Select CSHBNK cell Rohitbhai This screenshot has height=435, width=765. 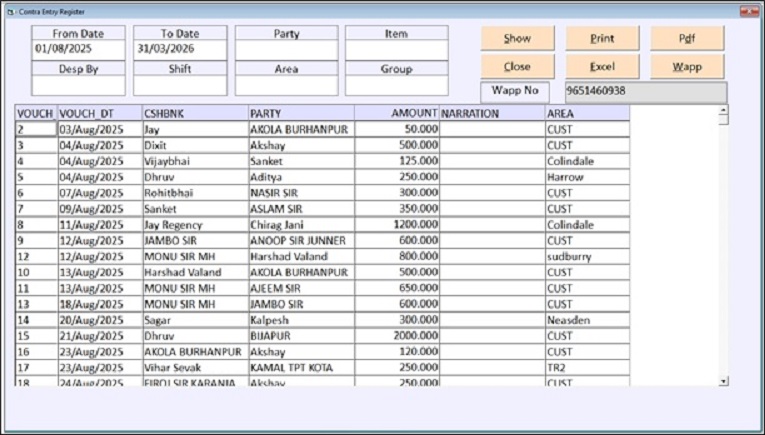[x=195, y=193]
